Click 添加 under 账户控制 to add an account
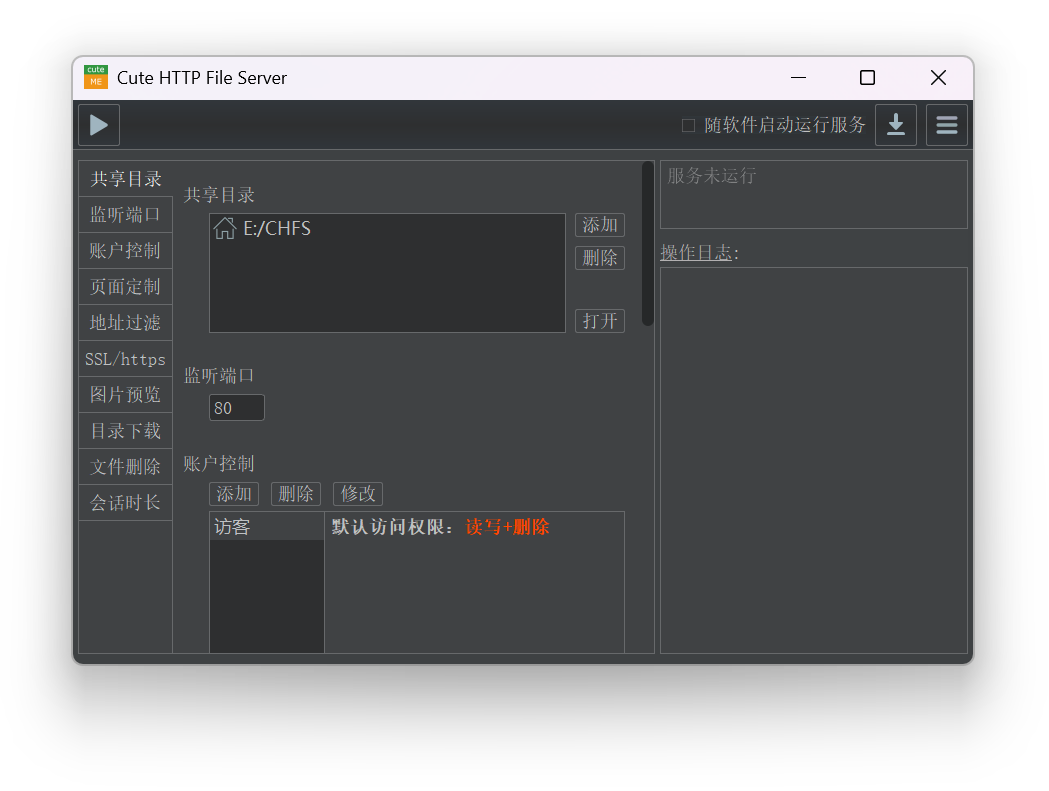Screen dimensions: 1049x791 [233, 493]
